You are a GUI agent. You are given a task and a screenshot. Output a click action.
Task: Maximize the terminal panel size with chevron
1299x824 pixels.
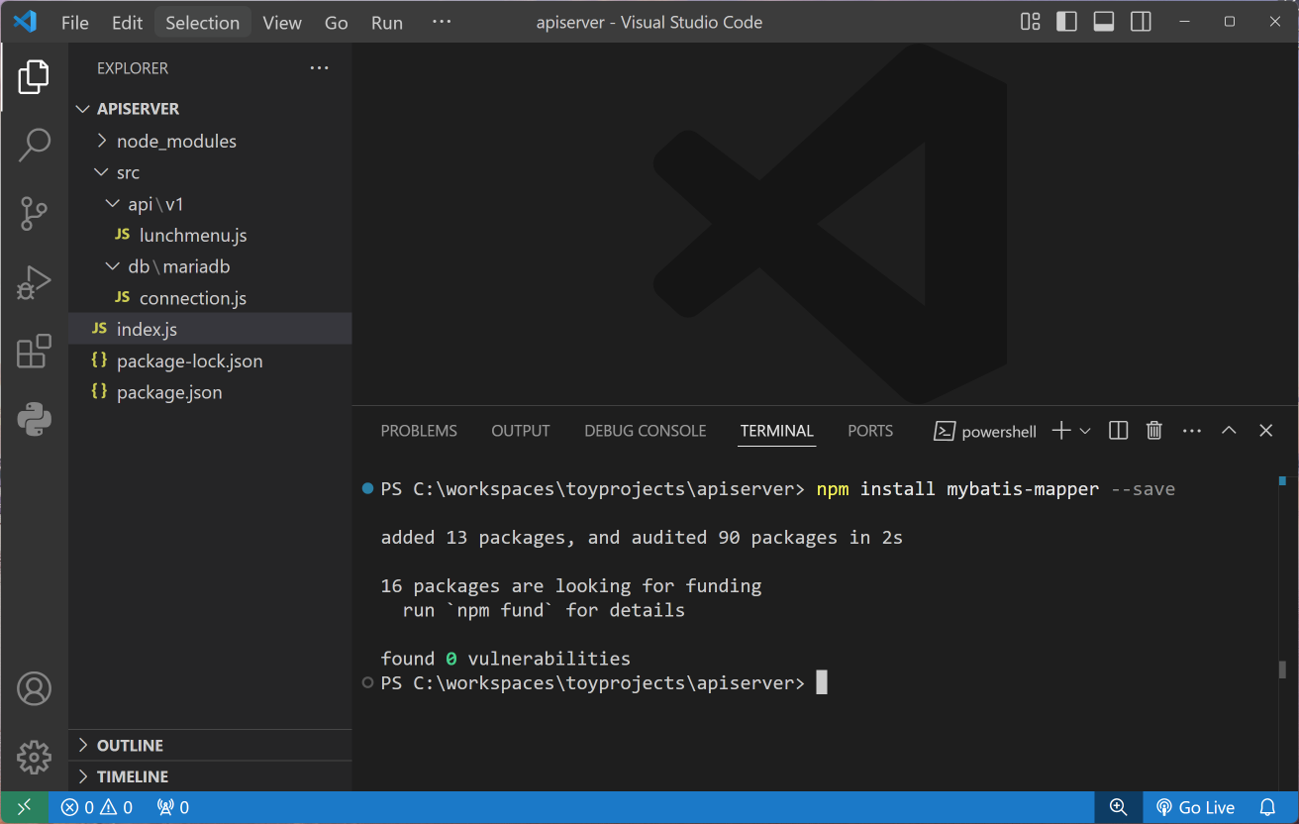pyautogui.click(x=1229, y=431)
